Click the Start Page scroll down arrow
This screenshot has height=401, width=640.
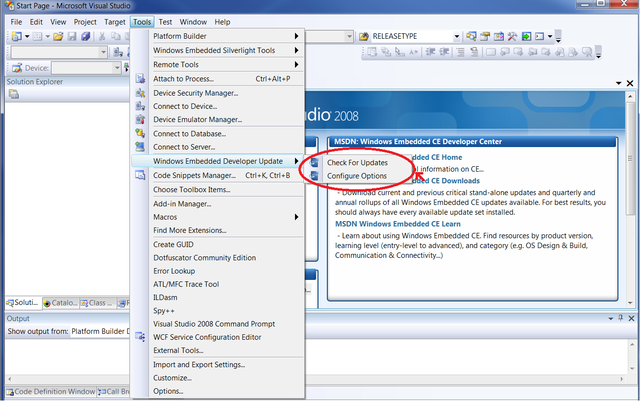(630, 303)
